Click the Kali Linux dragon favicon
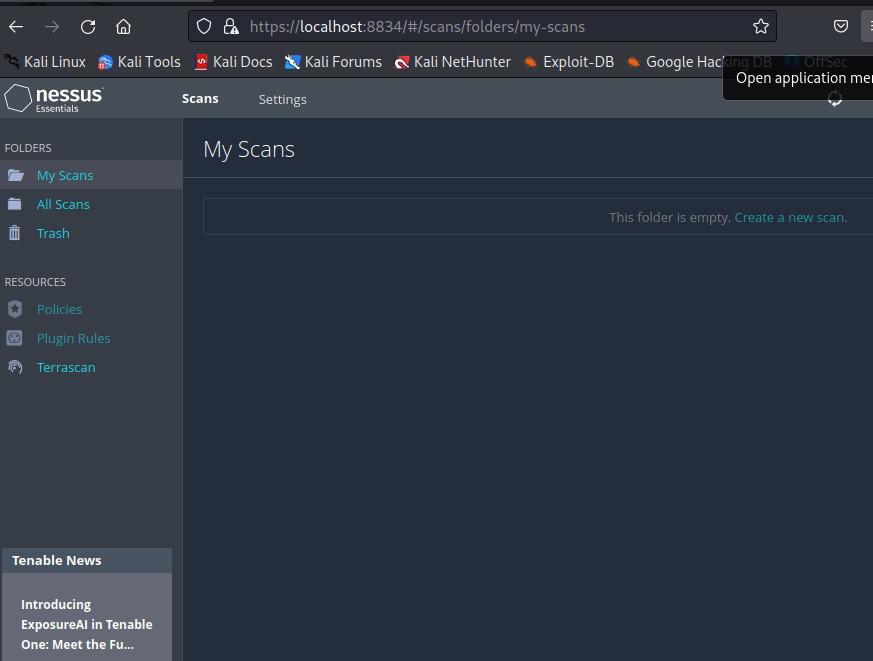 tap(12, 61)
